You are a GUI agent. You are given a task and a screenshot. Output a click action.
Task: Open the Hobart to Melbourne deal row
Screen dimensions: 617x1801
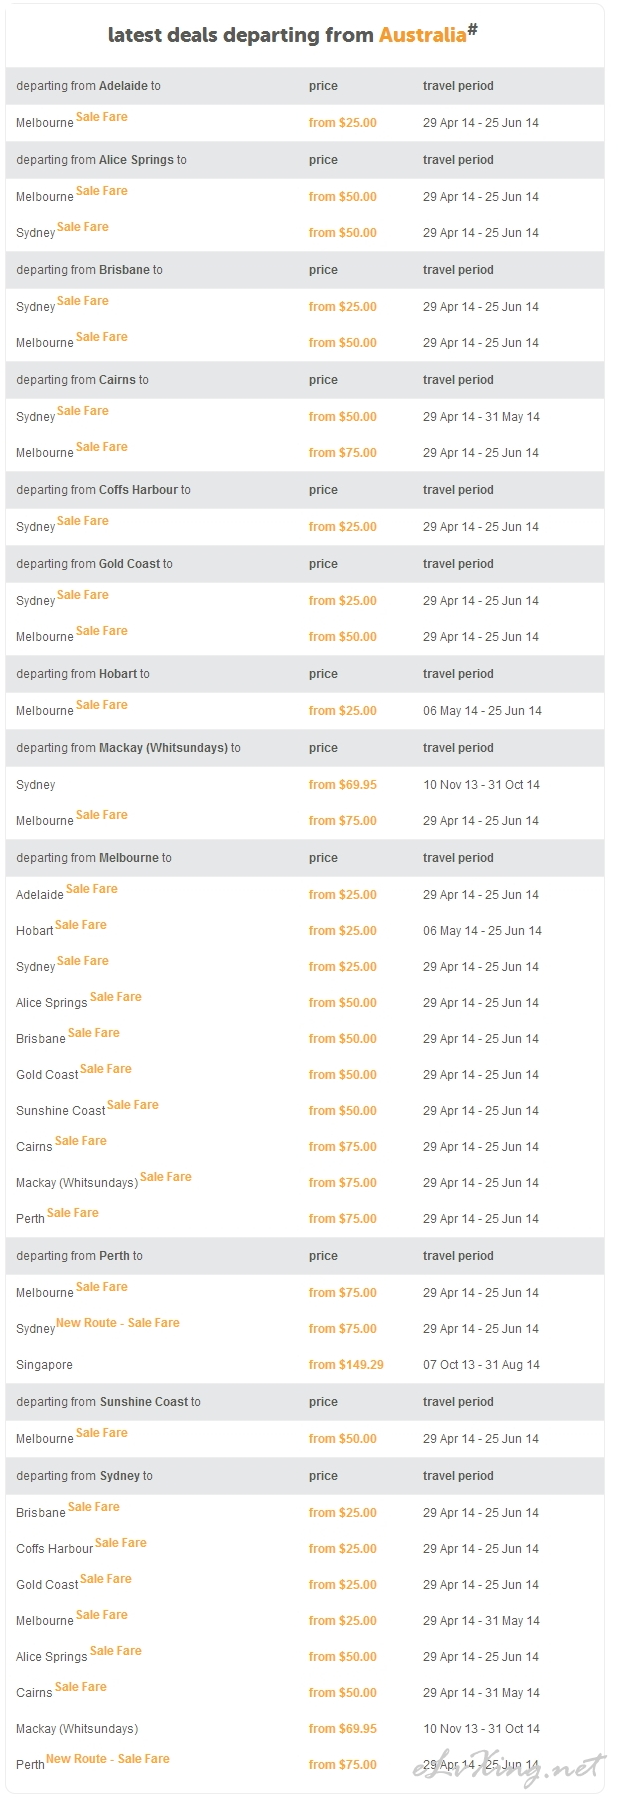tap(305, 711)
